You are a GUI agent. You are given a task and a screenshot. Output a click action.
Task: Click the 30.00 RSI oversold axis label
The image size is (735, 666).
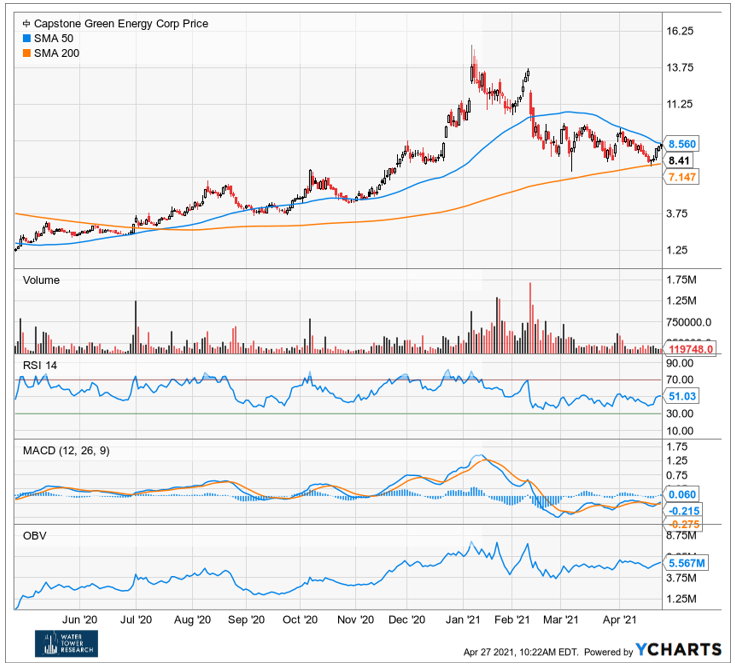(680, 413)
